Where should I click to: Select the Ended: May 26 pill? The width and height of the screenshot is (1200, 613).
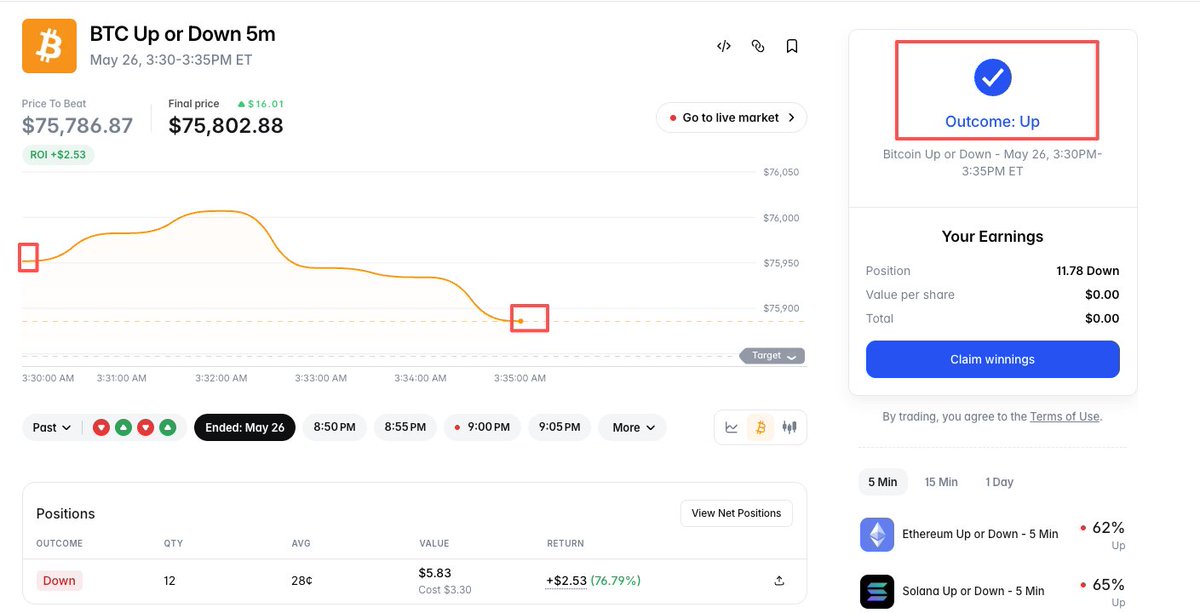(245, 427)
